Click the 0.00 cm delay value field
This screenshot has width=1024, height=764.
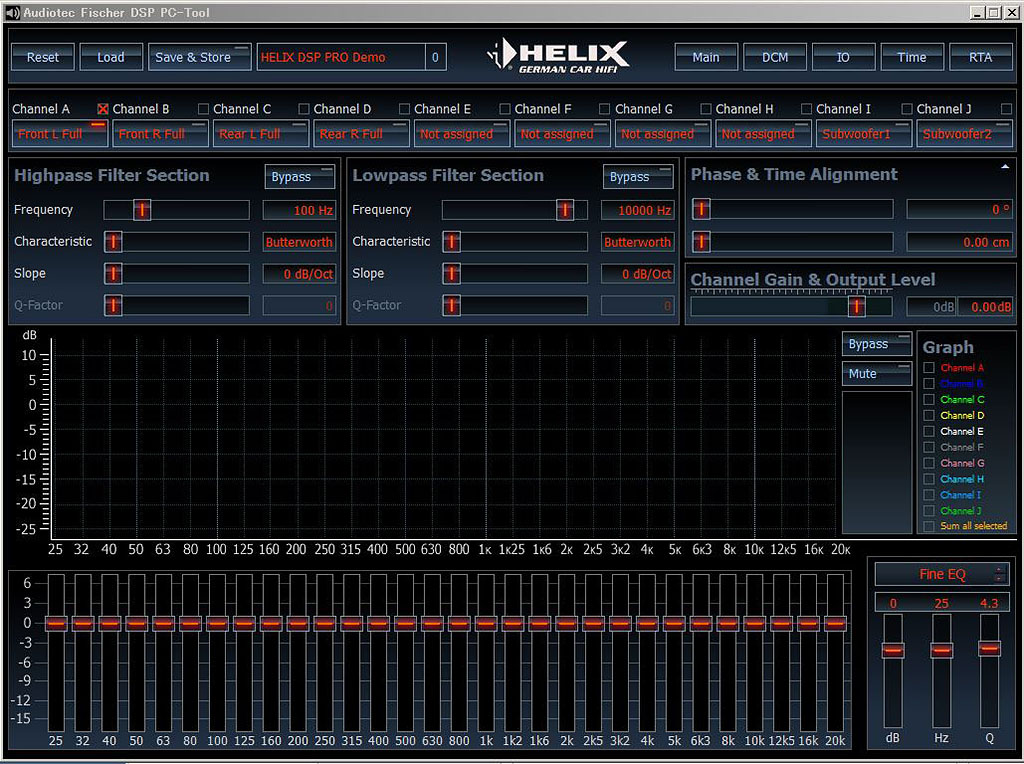coord(960,242)
